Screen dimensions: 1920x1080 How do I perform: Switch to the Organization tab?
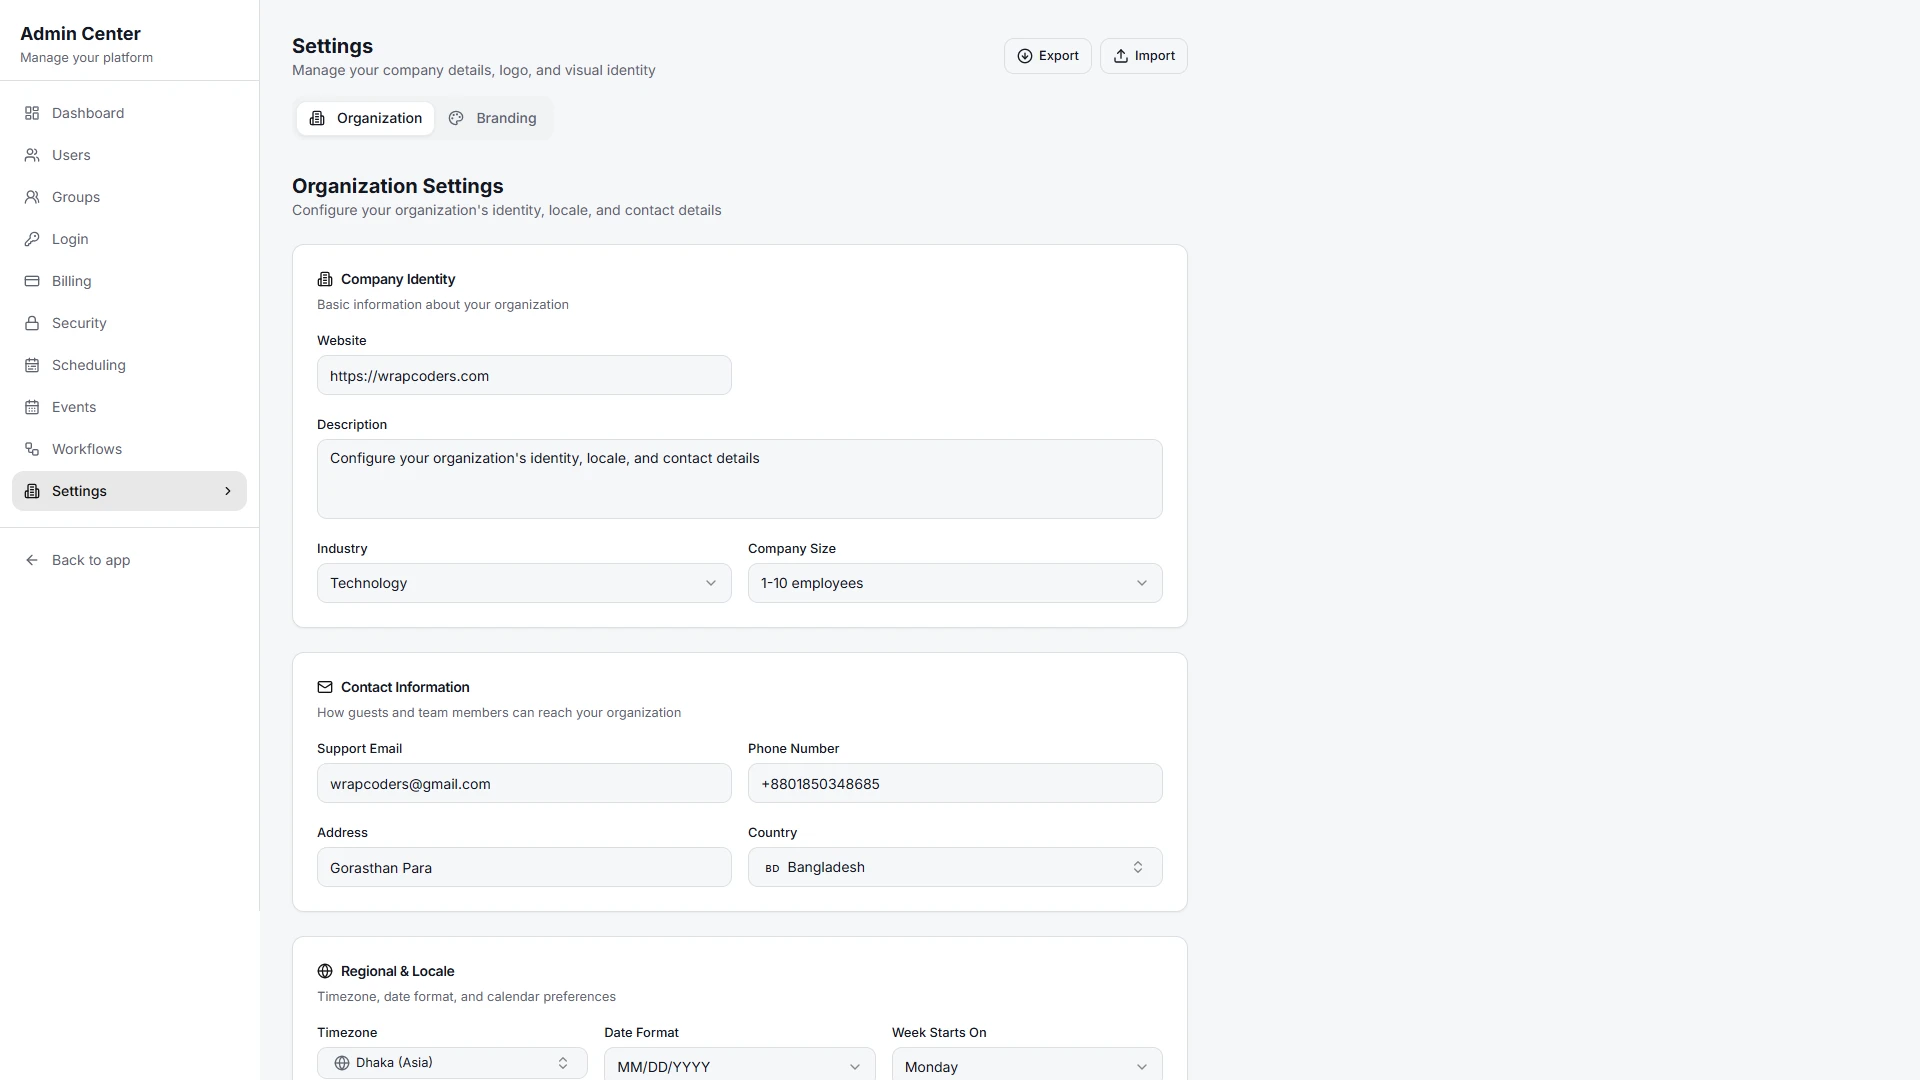pyautogui.click(x=365, y=118)
